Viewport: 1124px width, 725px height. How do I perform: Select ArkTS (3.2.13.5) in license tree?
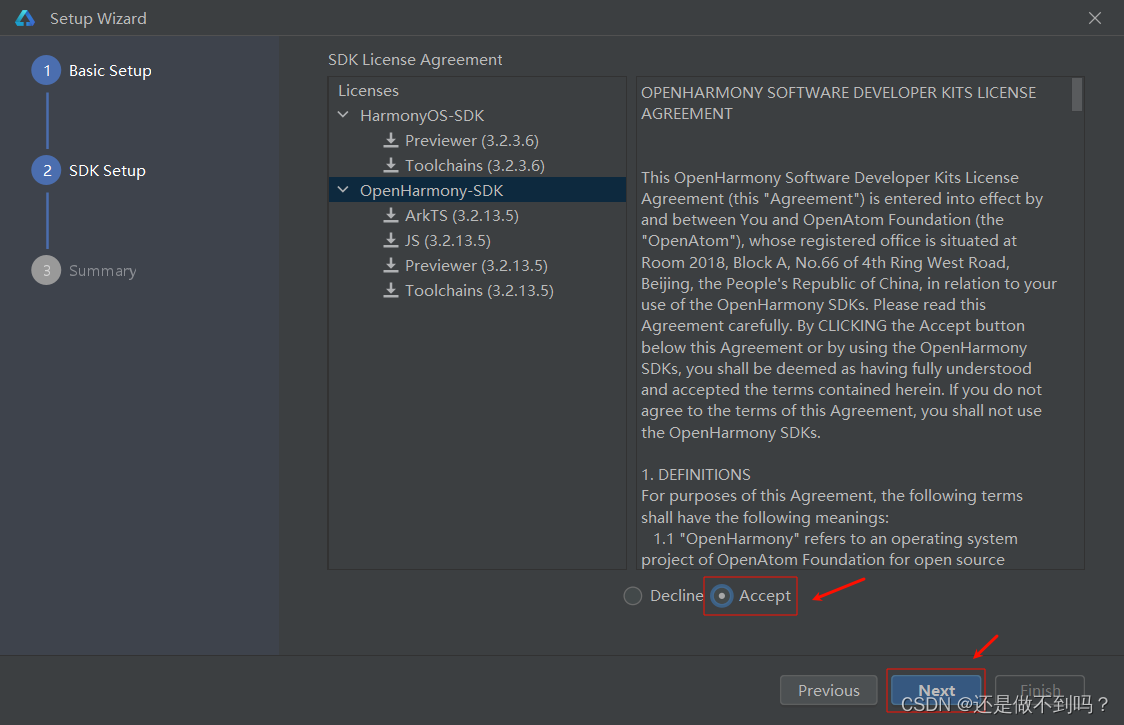click(x=462, y=216)
